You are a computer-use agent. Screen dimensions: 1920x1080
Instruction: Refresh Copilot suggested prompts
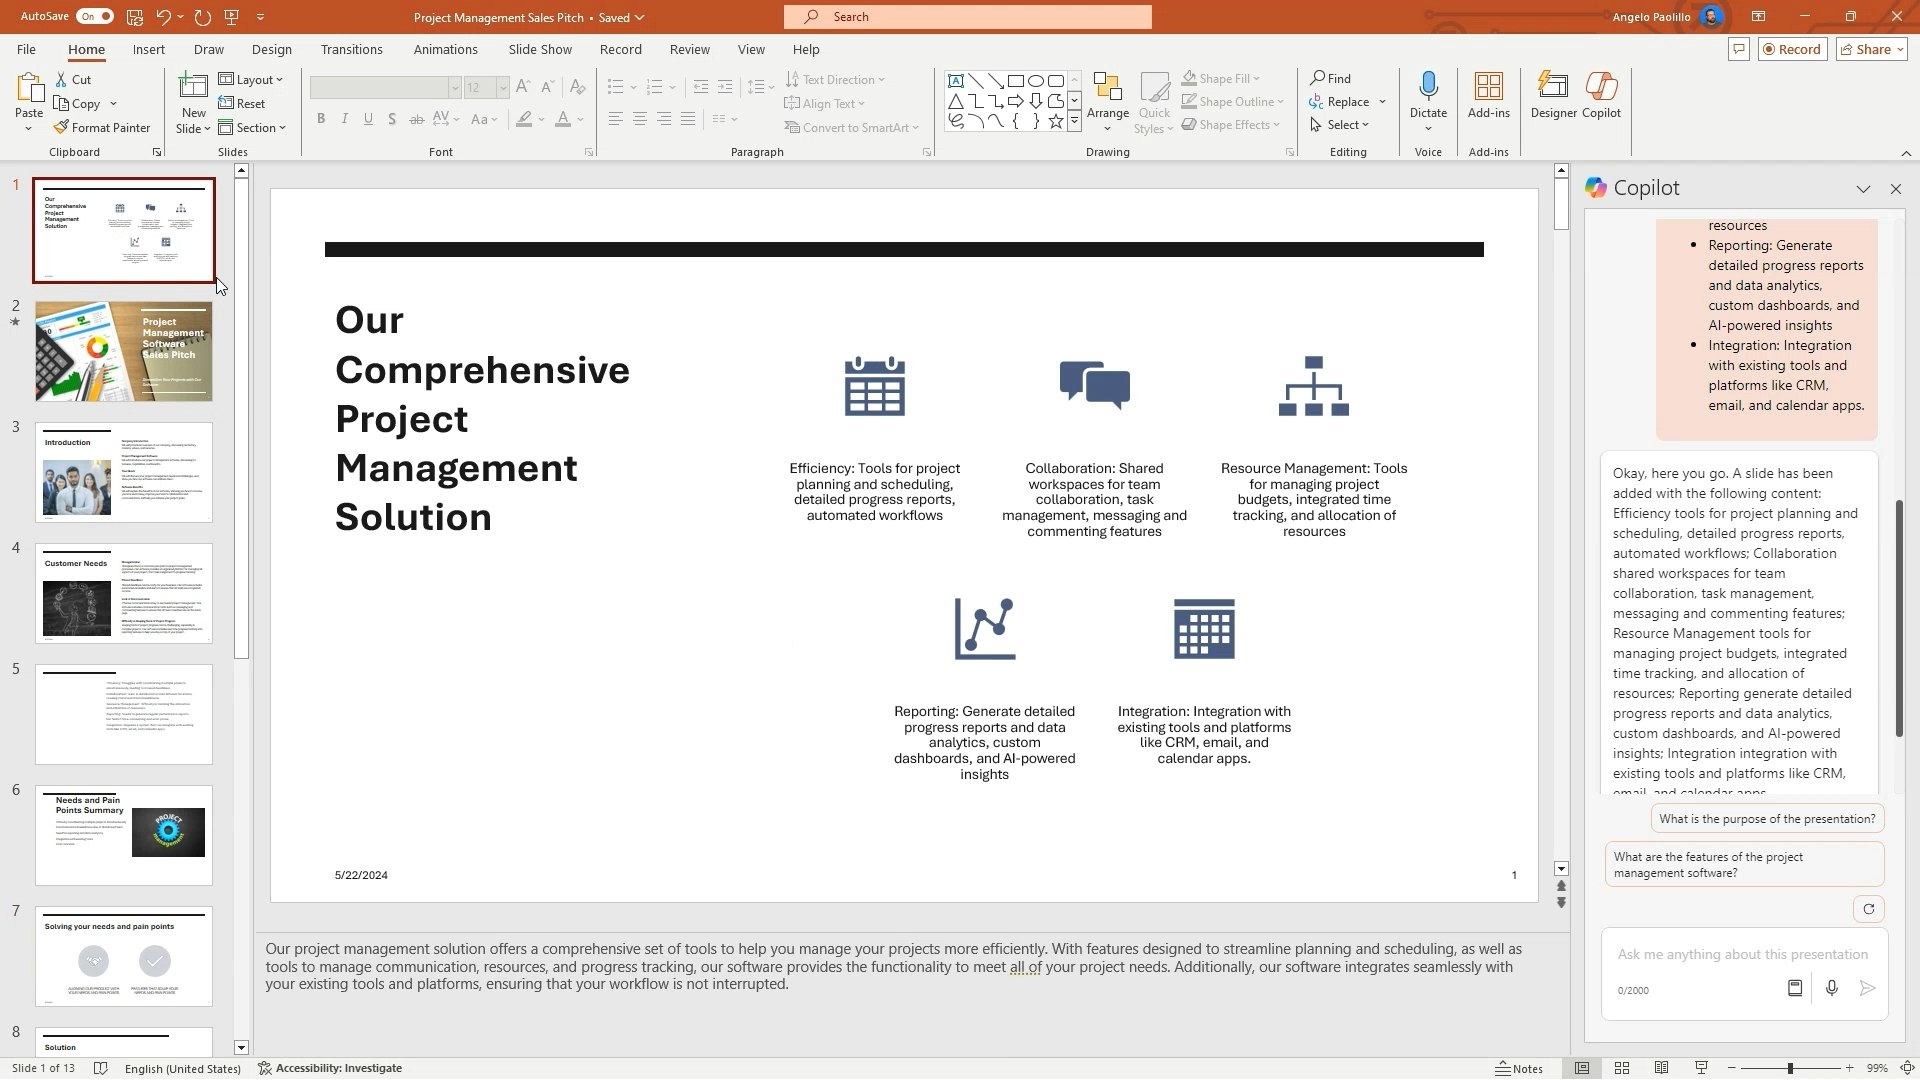[1868, 909]
